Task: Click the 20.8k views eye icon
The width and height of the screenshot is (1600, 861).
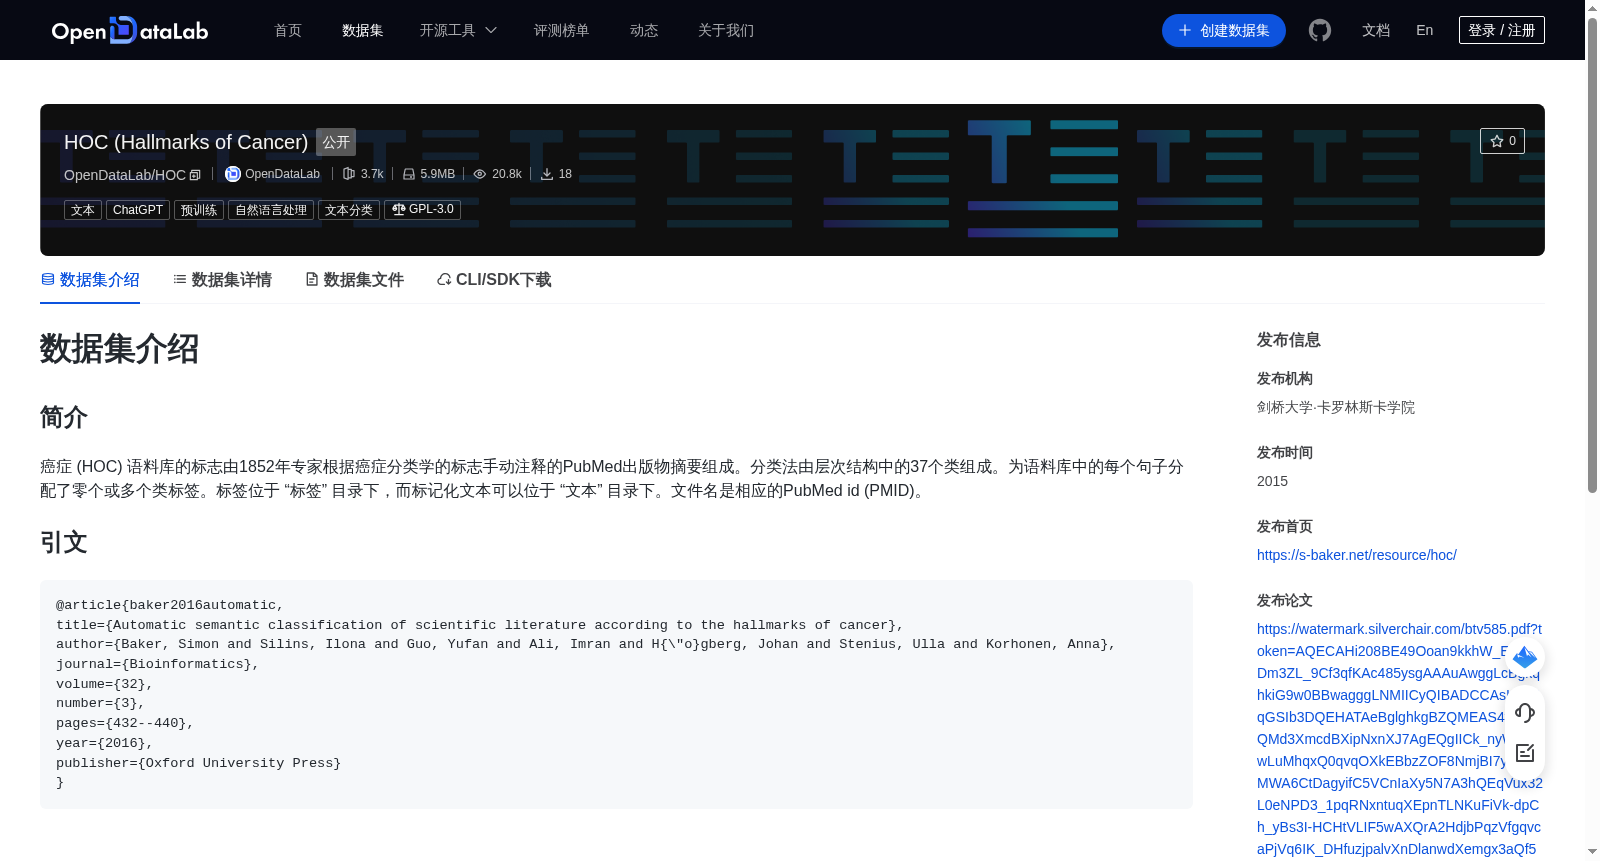Action: (480, 174)
